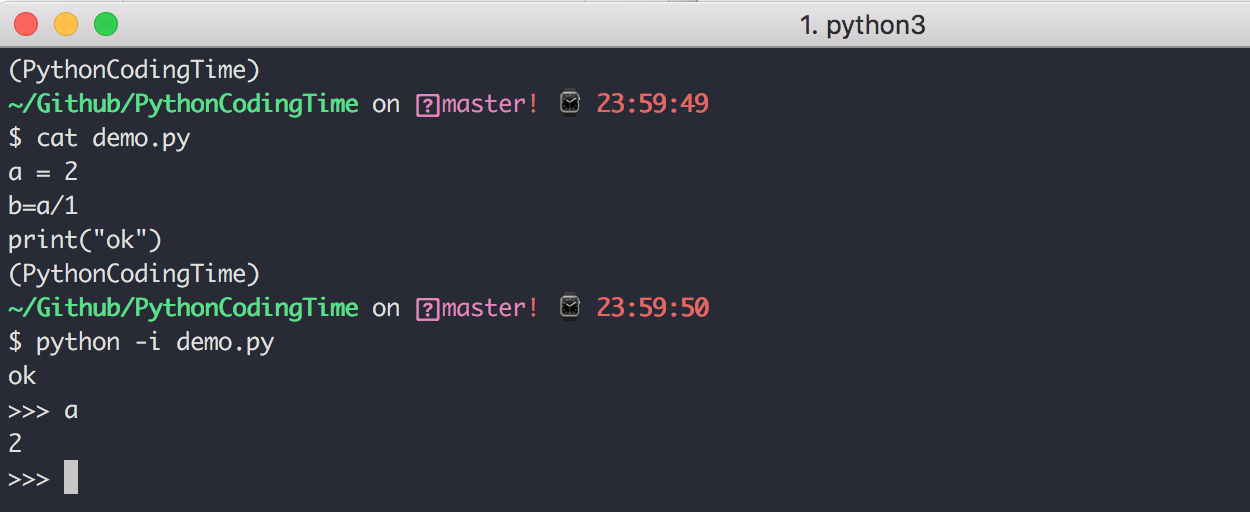Close the terminal with the red button
1250x512 pixels.
pyautogui.click(x=26, y=24)
